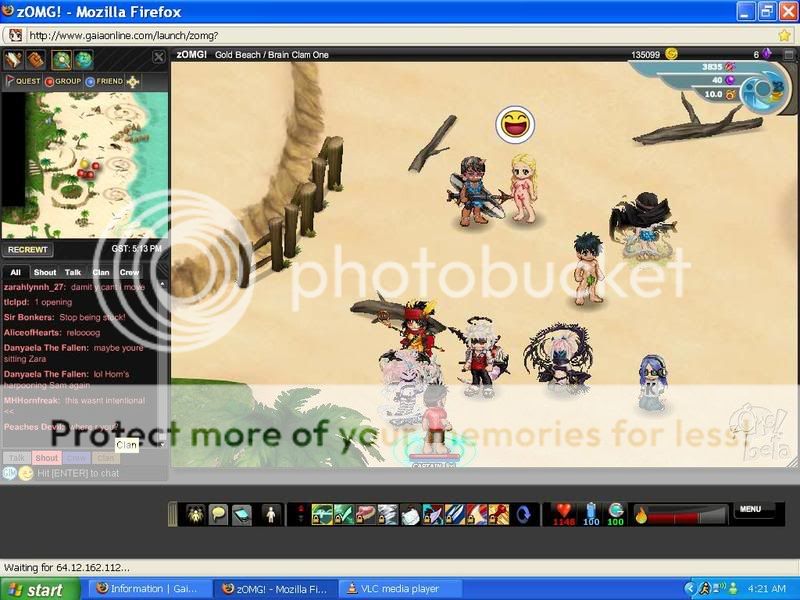Click the compass icon beside the FRIEND label
This screenshot has width=800, height=600.
[x=133, y=82]
